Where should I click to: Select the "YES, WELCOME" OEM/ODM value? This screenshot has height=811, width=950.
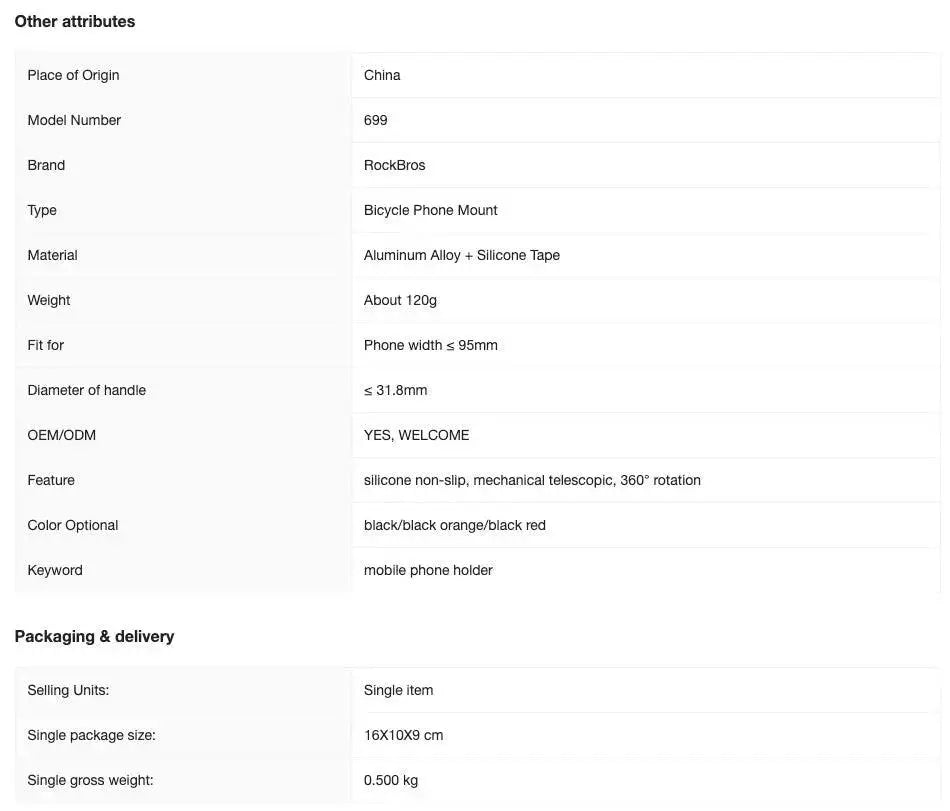(417, 435)
